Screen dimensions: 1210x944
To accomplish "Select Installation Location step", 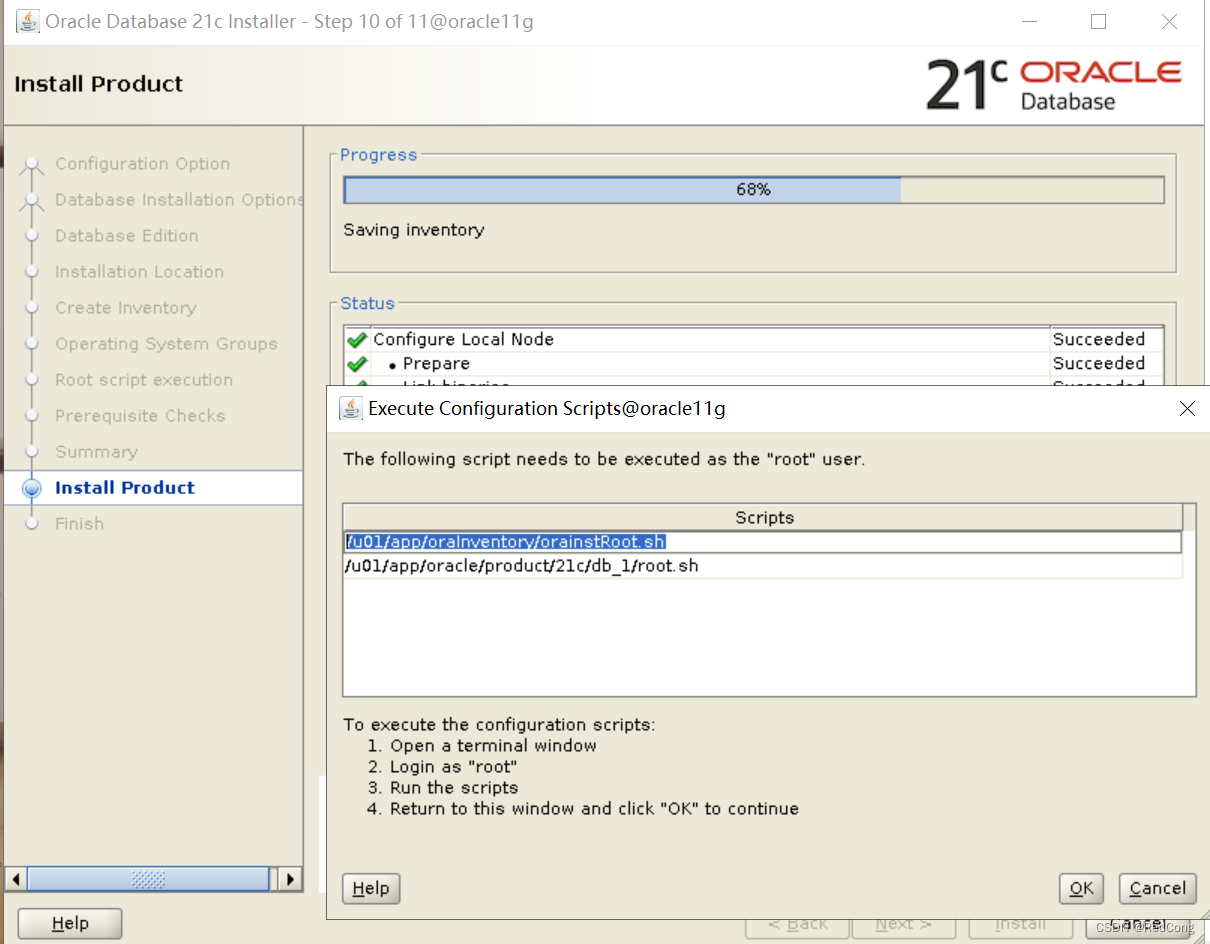I will coord(139,272).
